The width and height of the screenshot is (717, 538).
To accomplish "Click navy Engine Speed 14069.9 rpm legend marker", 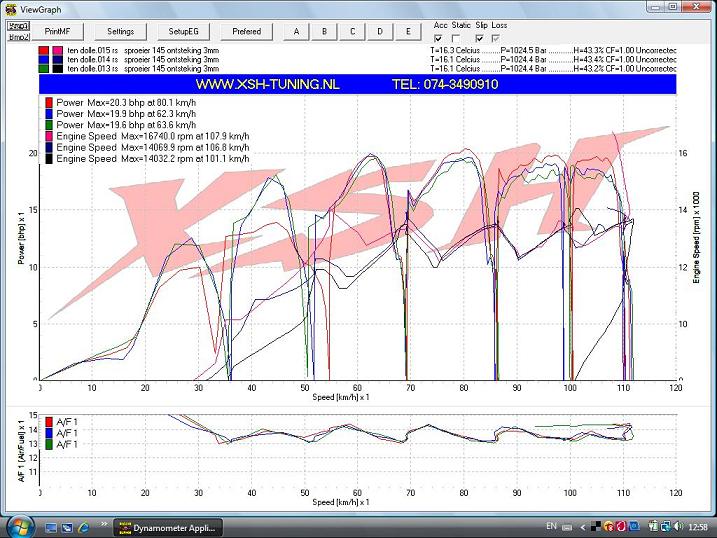I will pyautogui.click(x=49, y=148).
